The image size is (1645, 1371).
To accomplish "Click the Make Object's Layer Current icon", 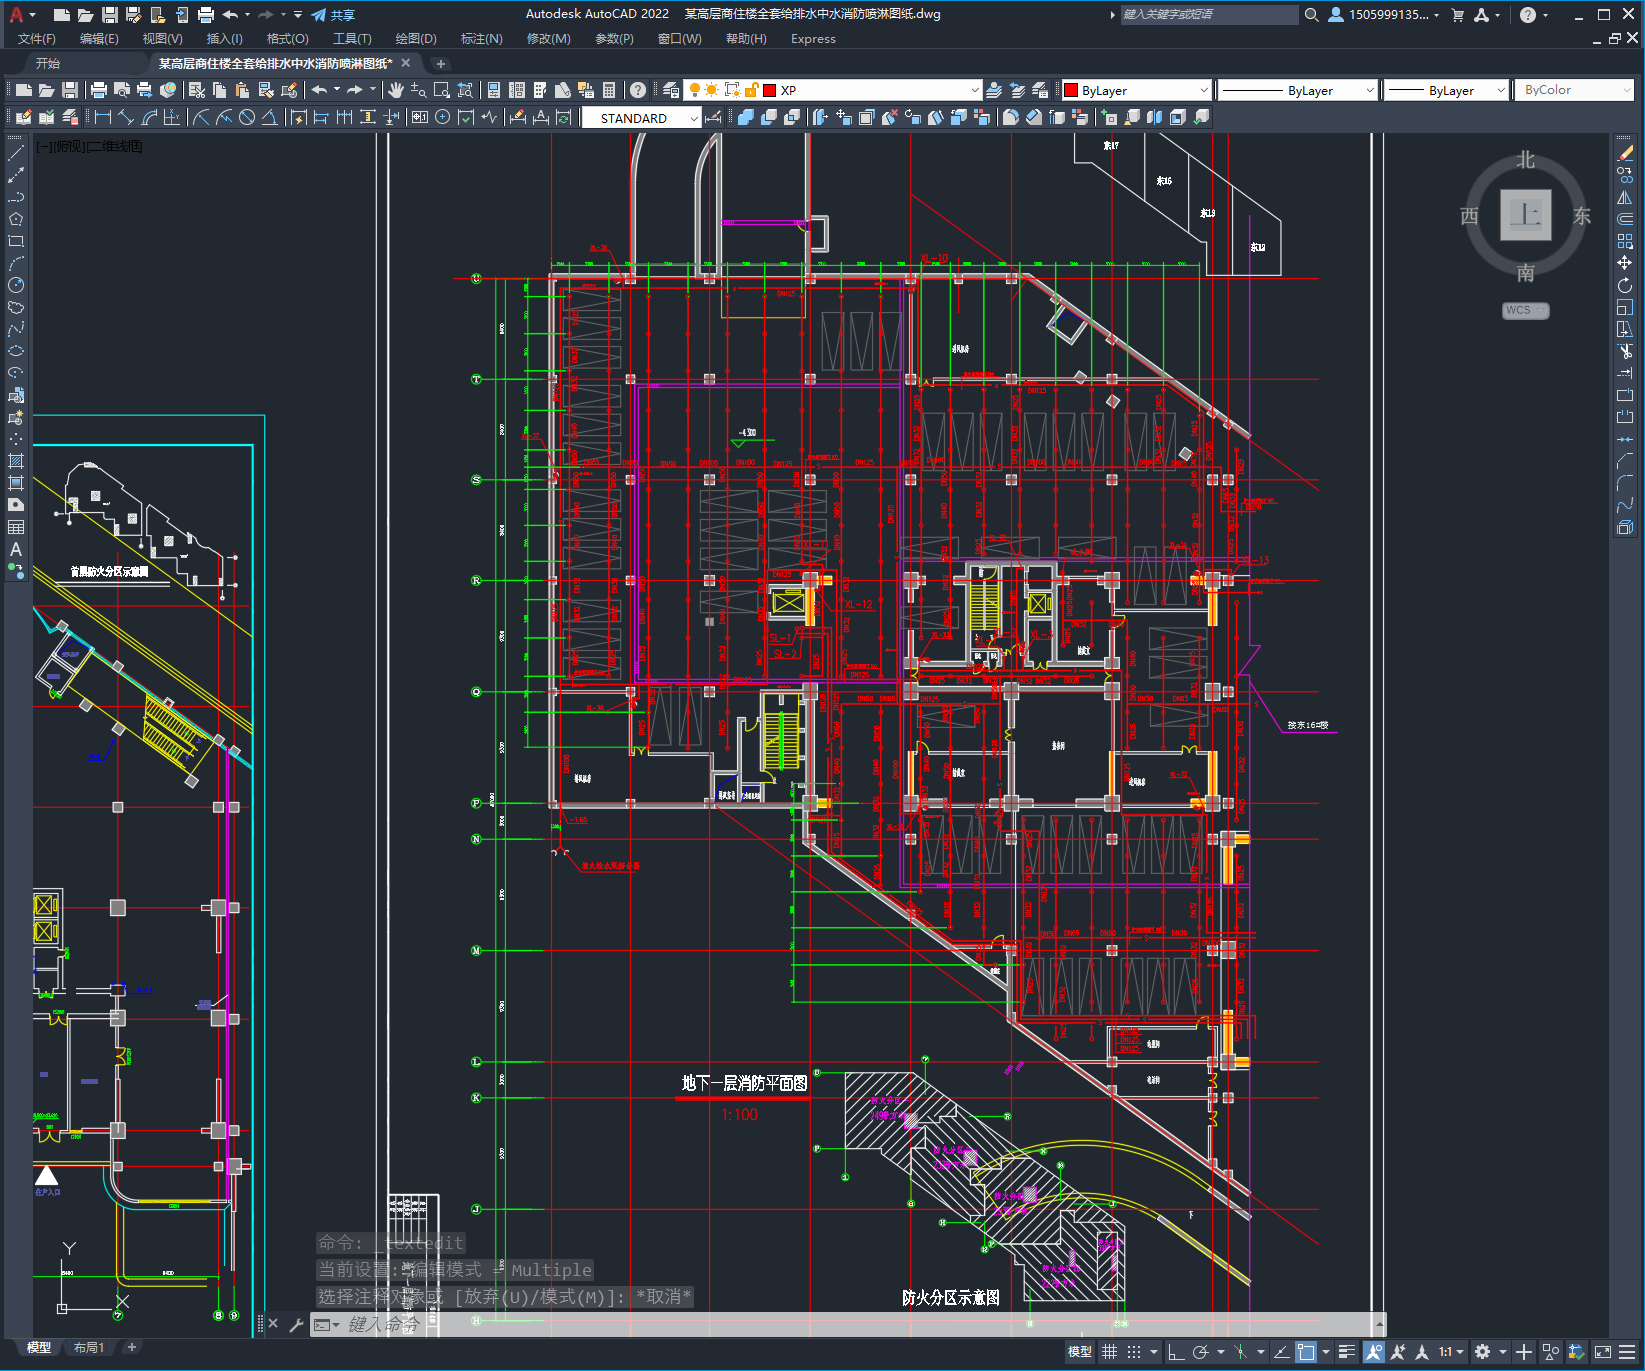I will point(994,90).
